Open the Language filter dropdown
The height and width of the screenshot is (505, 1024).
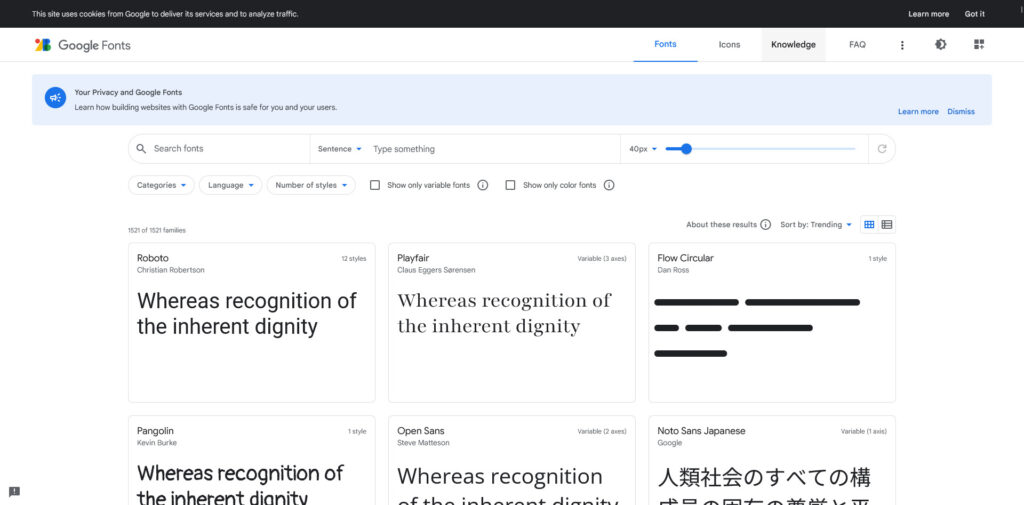coord(231,186)
